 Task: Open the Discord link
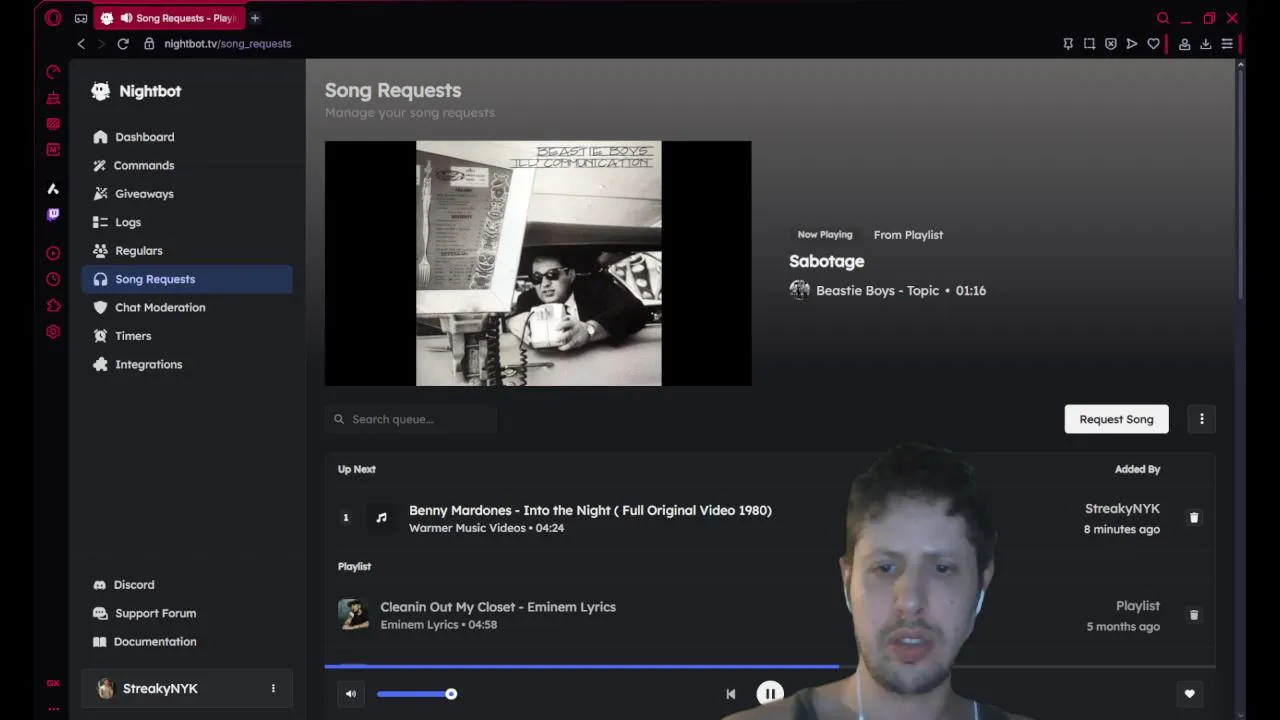pos(124,585)
